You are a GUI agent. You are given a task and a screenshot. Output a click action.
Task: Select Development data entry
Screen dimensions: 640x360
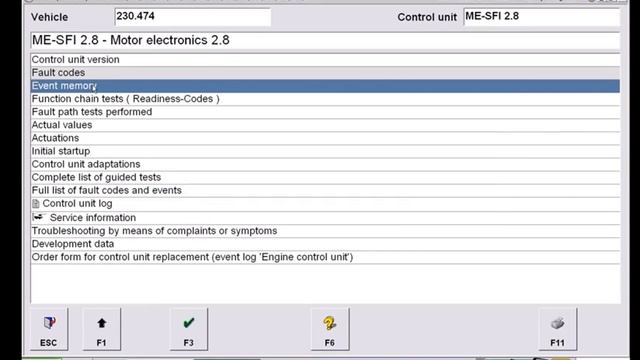coord(325,244)
